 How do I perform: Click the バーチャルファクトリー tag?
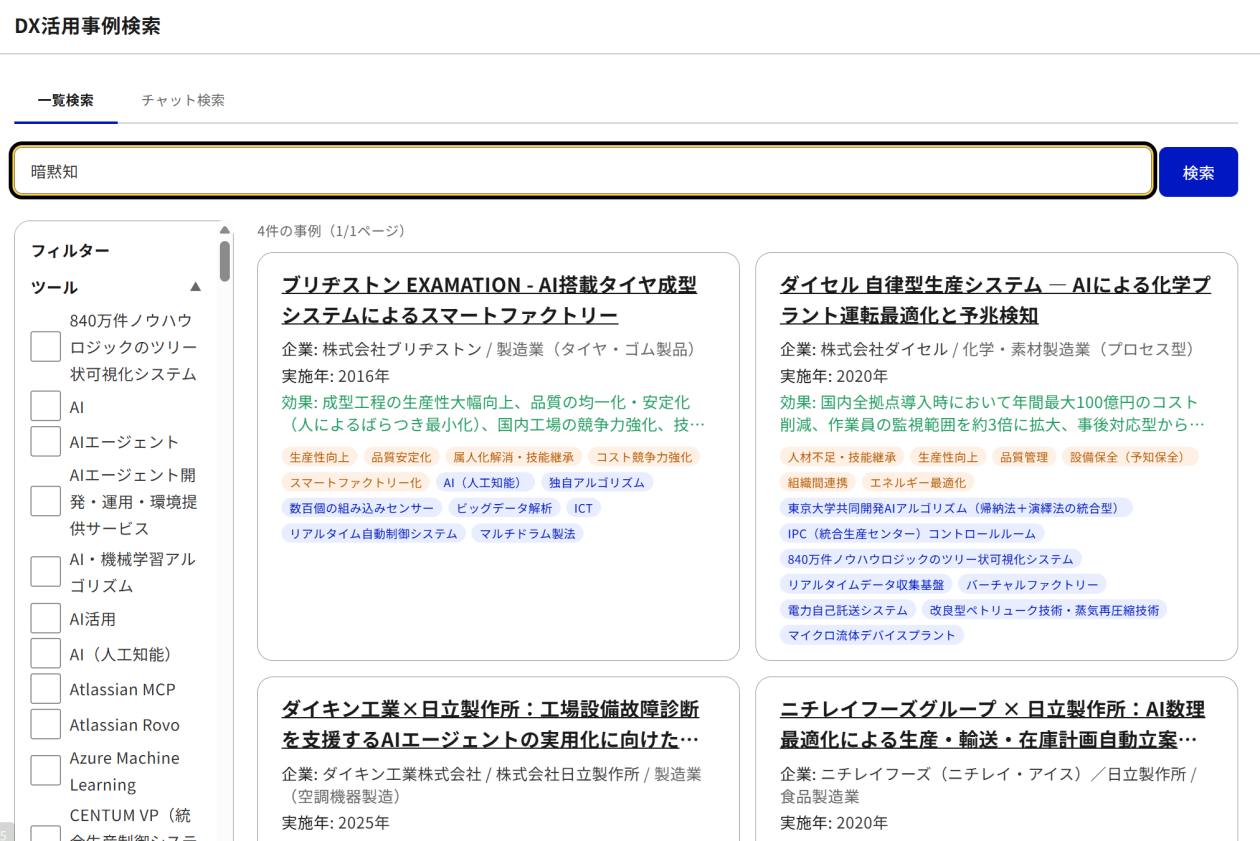1032,584
